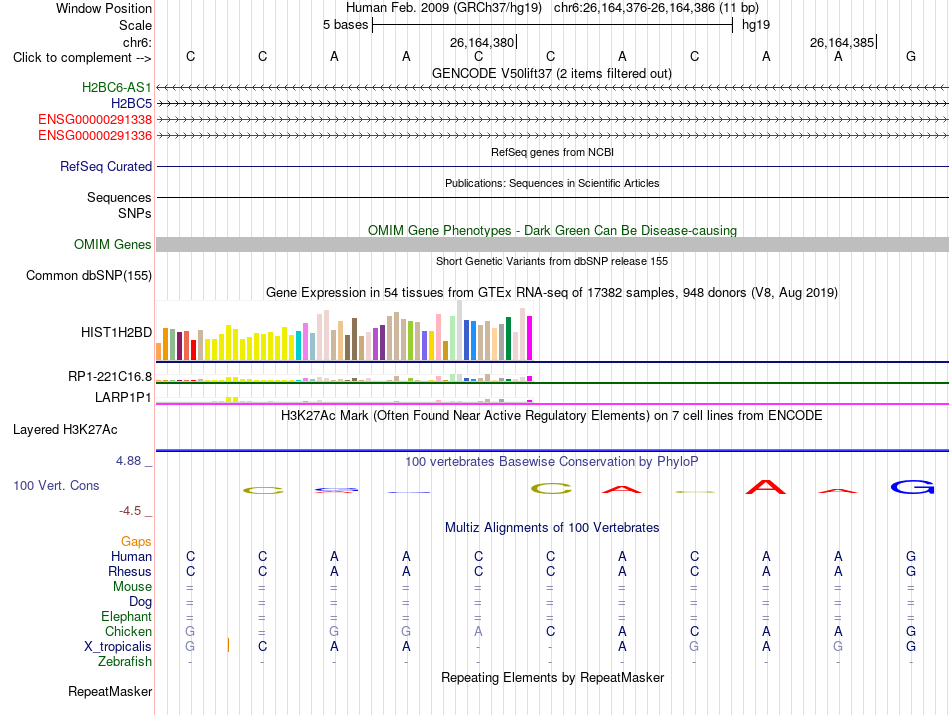Click 'Click to complement -->' label
Image resolution: width=950 pixels, height=715 pixels.
point(82,58)
